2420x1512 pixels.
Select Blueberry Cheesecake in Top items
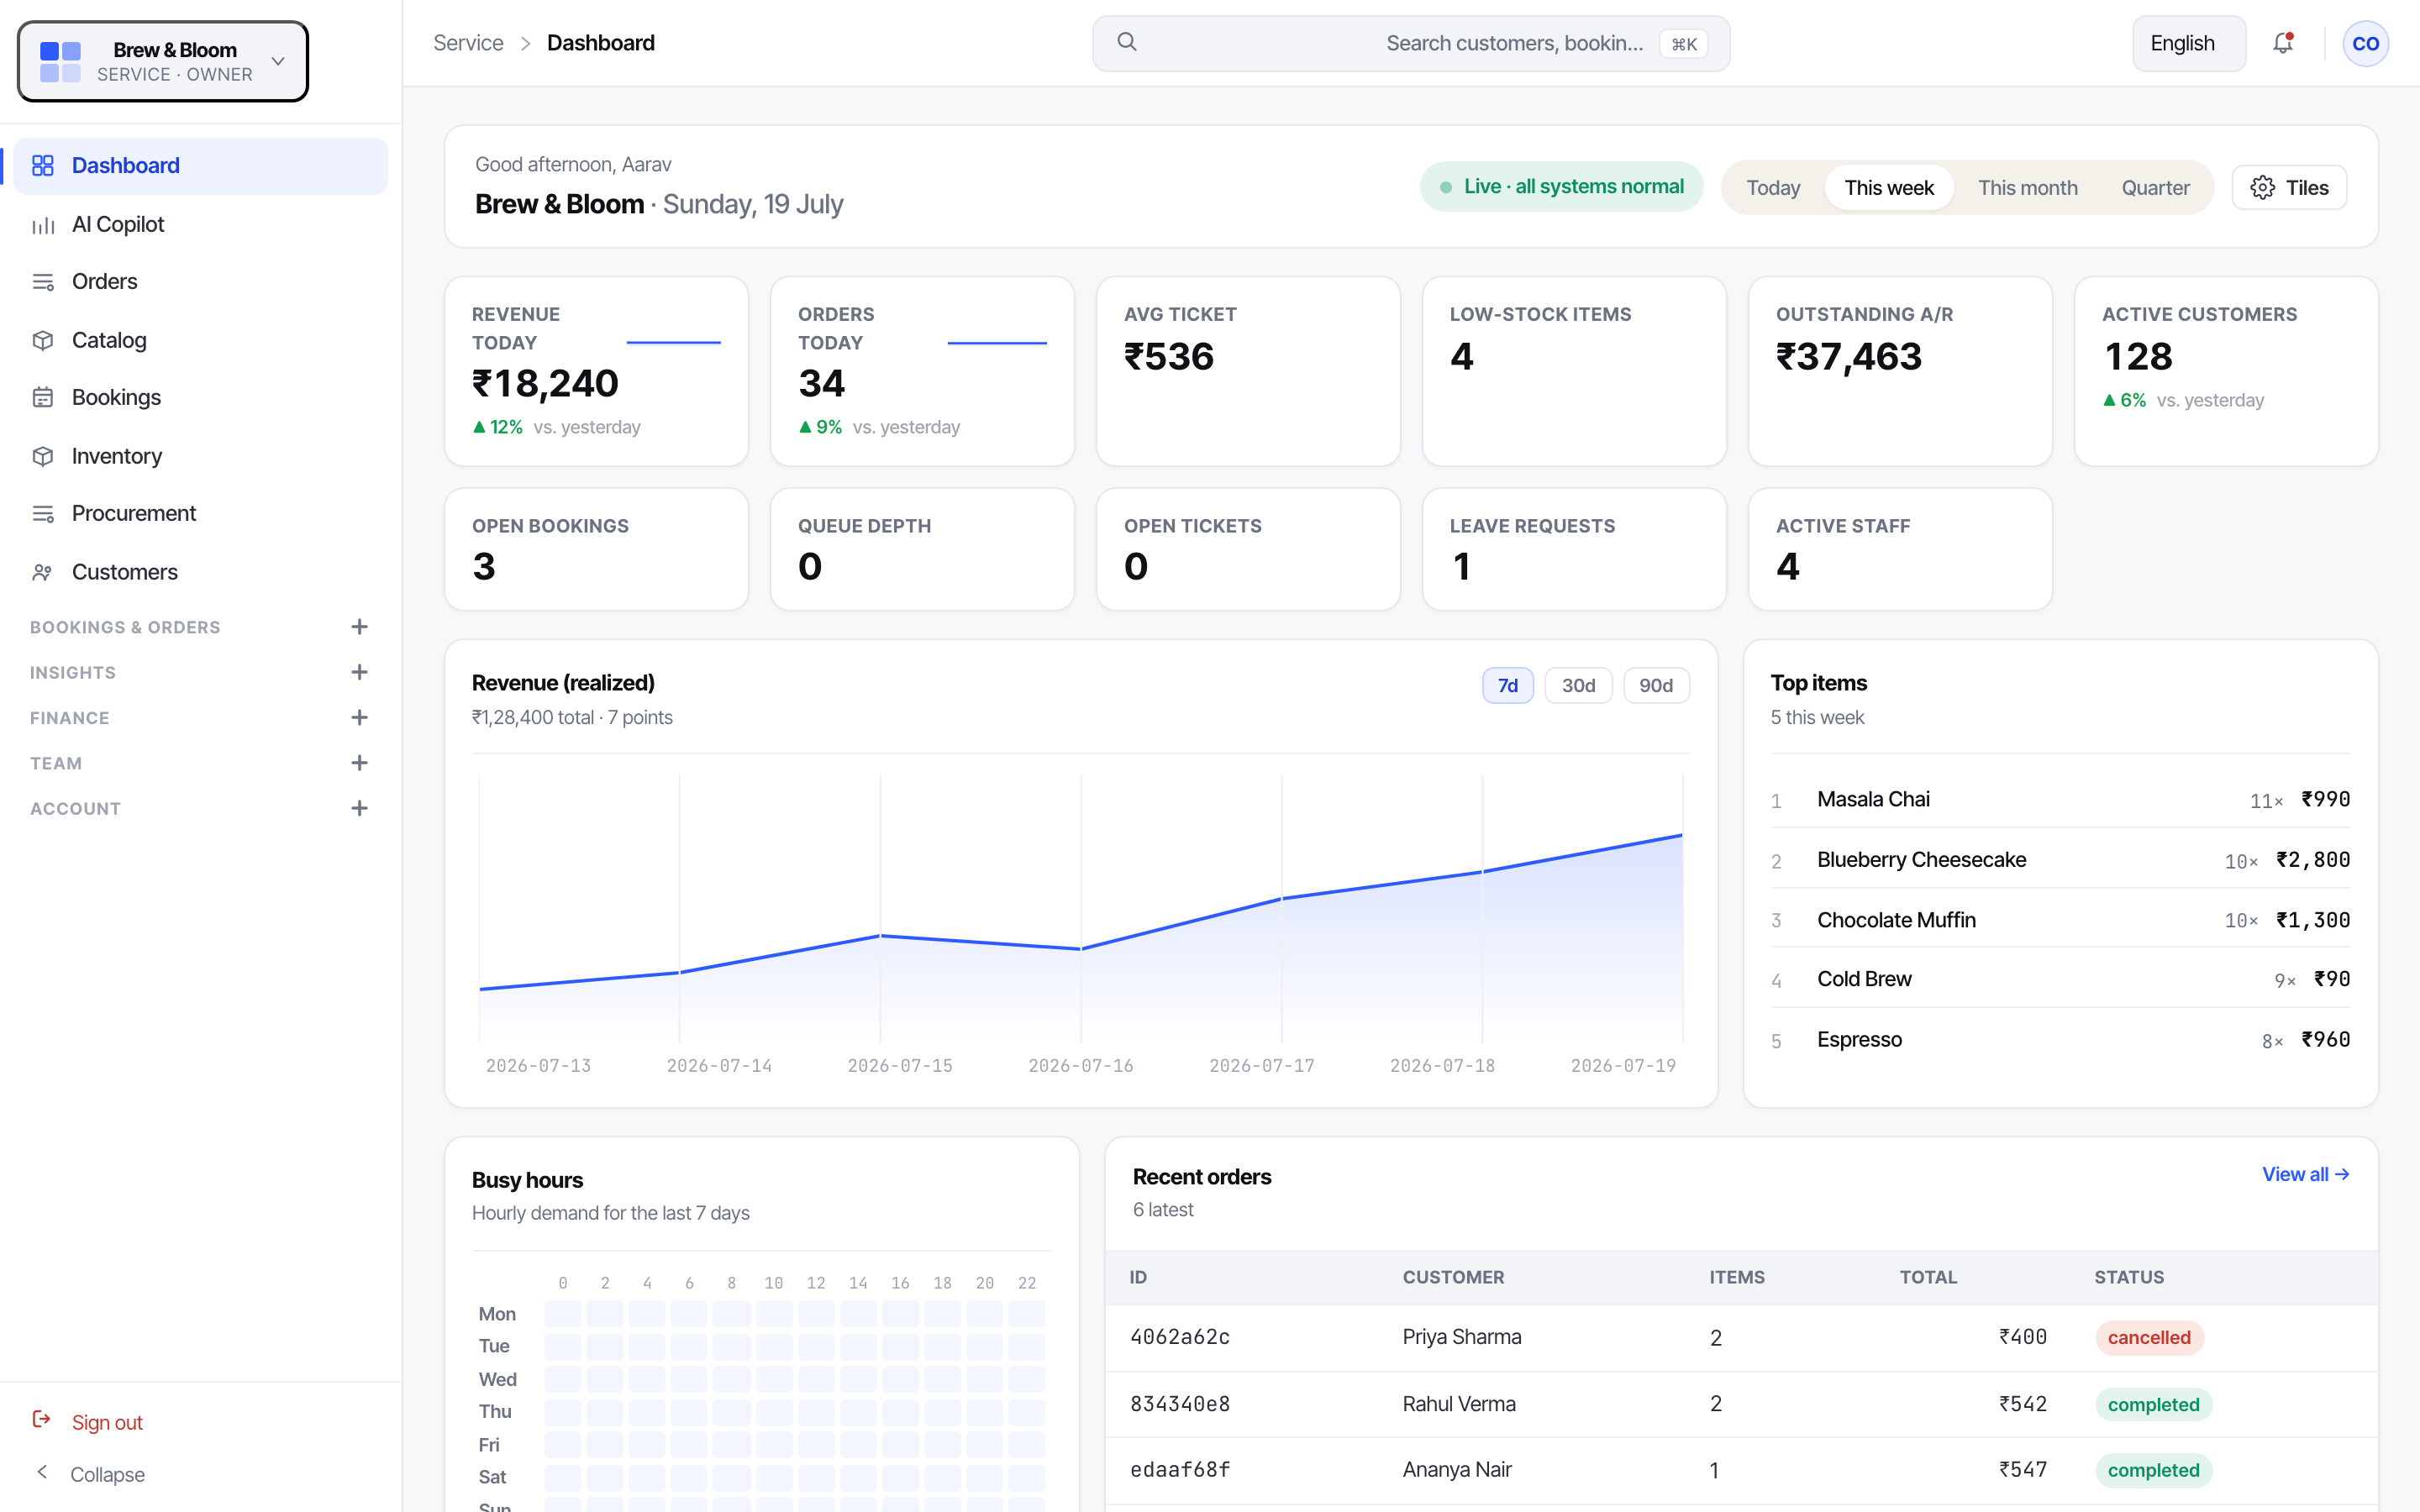tap(2060, 860)
